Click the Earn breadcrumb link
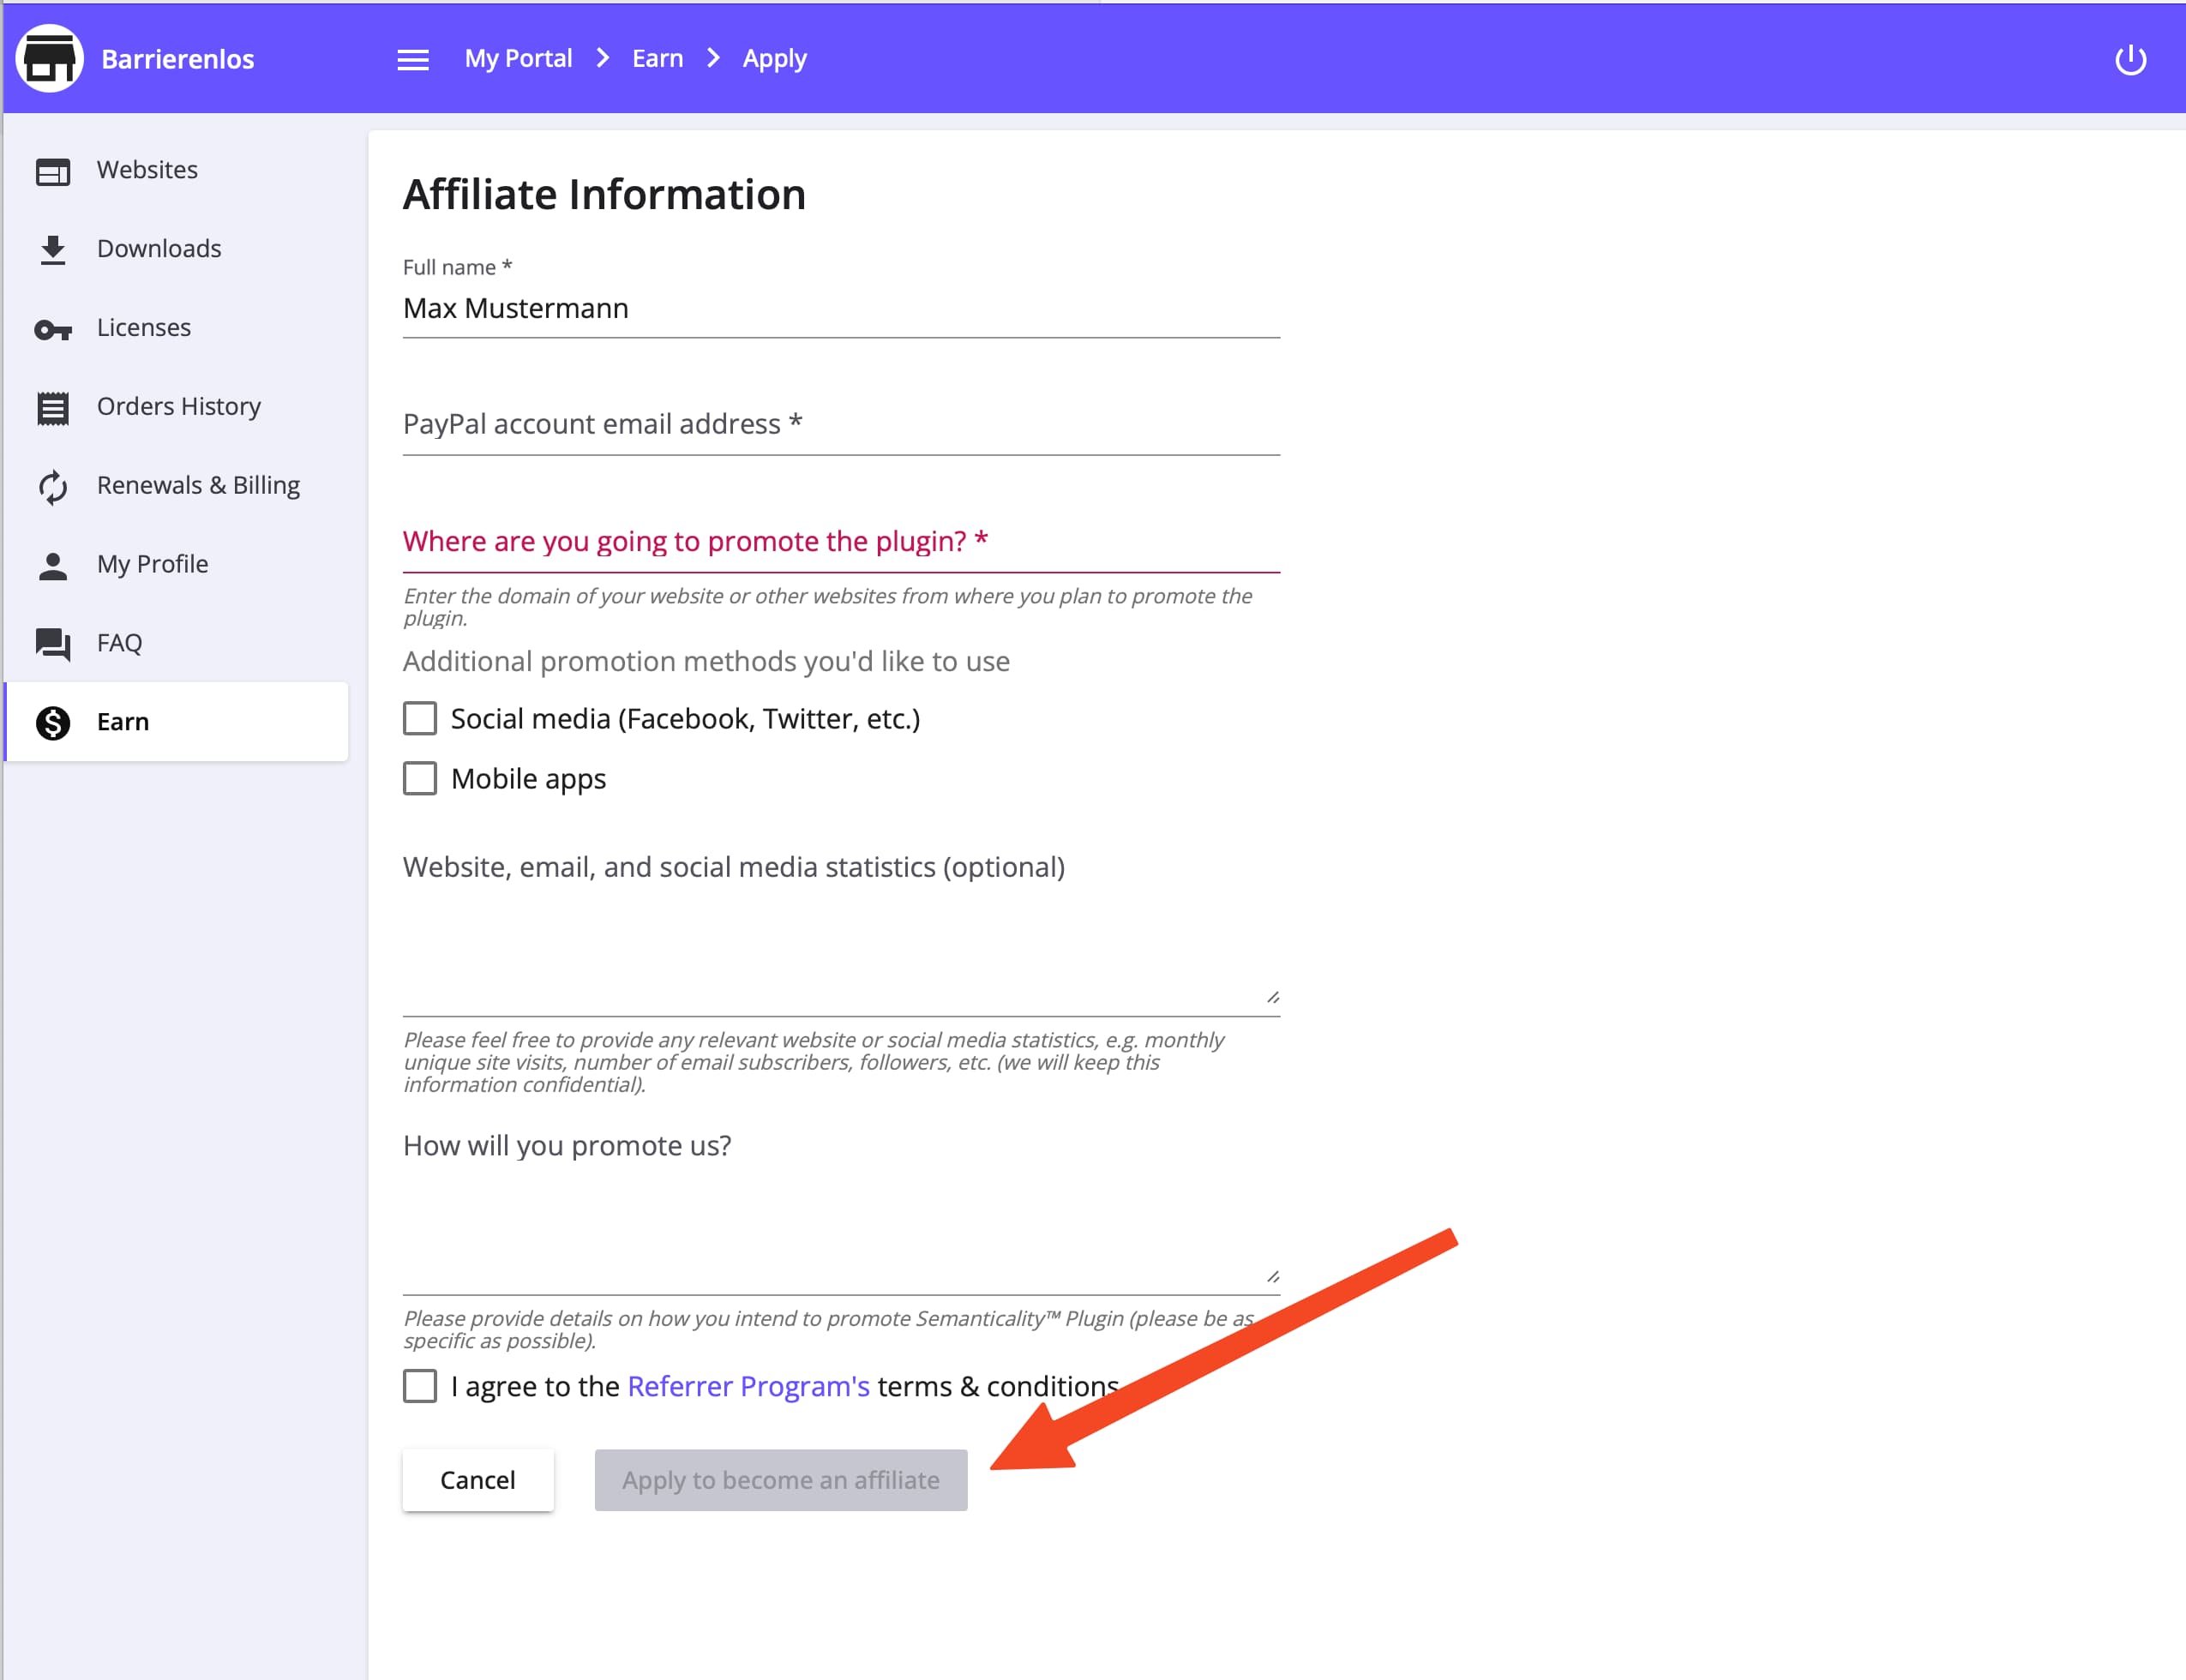This screenshot has width=2186, height=1680. coord(657,58)
